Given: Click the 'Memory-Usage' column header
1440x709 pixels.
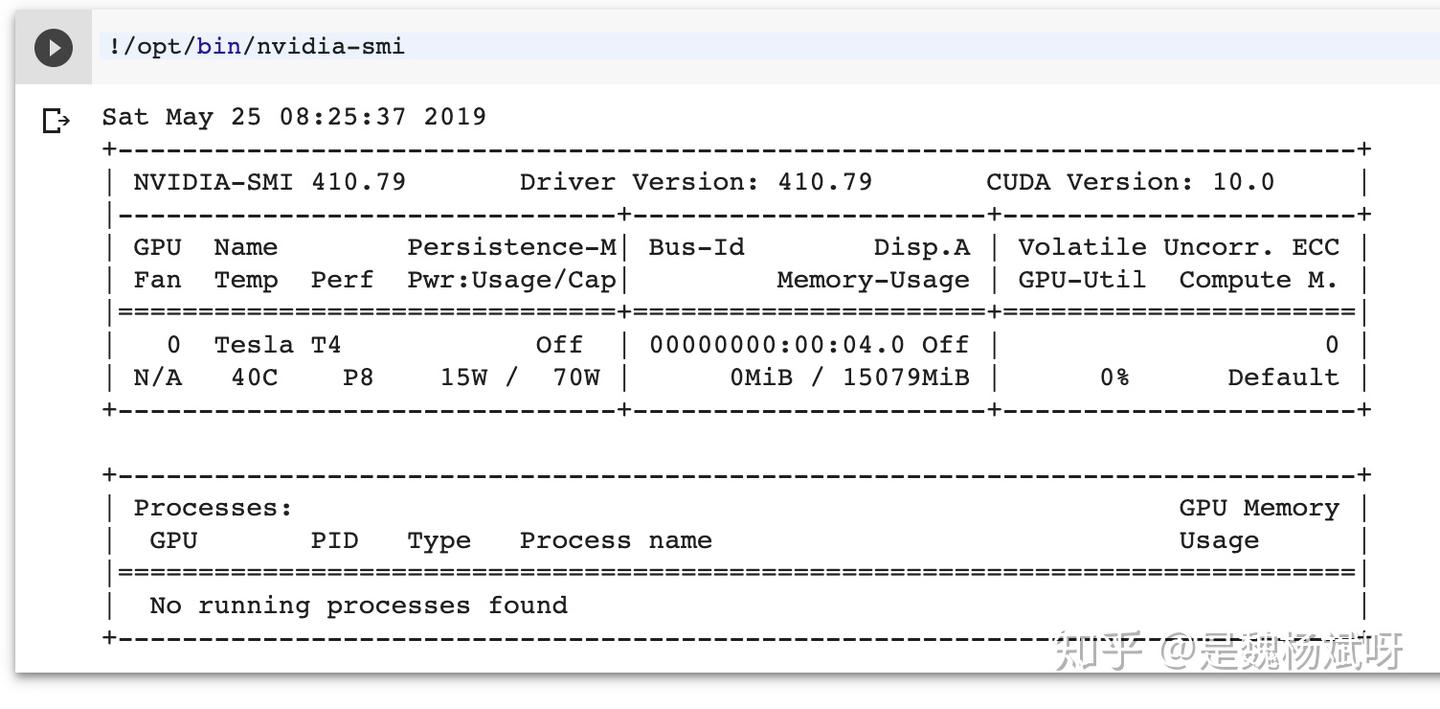Looking at the screenshot, I should tap(873, 280).
